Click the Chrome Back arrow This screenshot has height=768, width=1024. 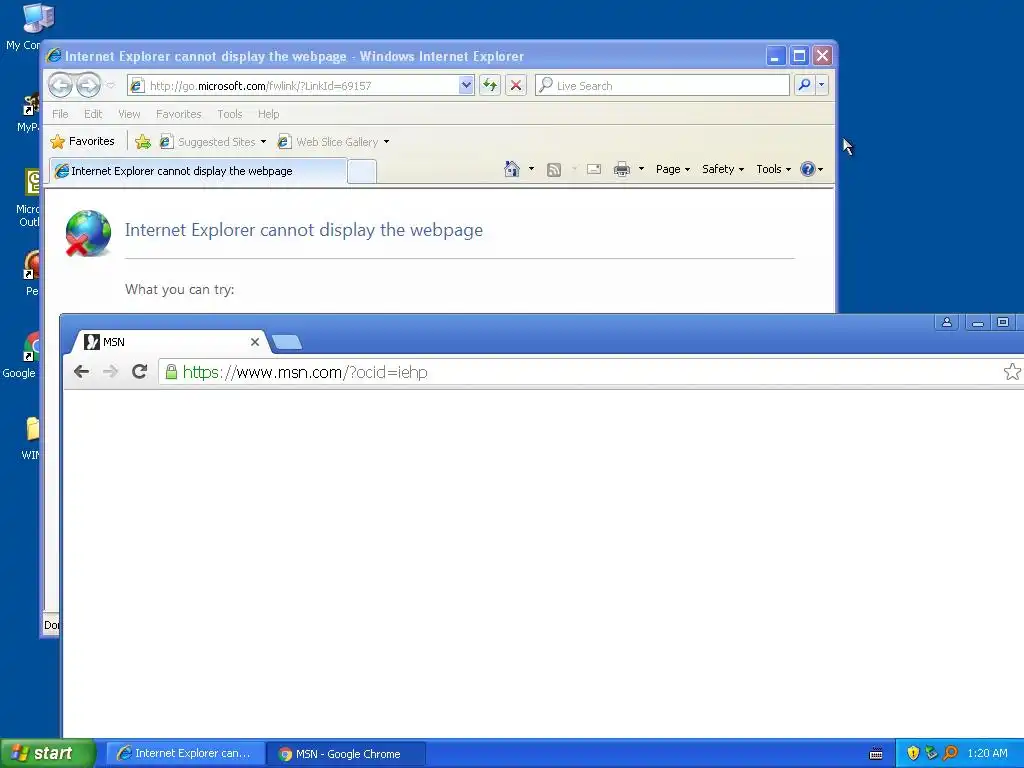coord(82,372)
